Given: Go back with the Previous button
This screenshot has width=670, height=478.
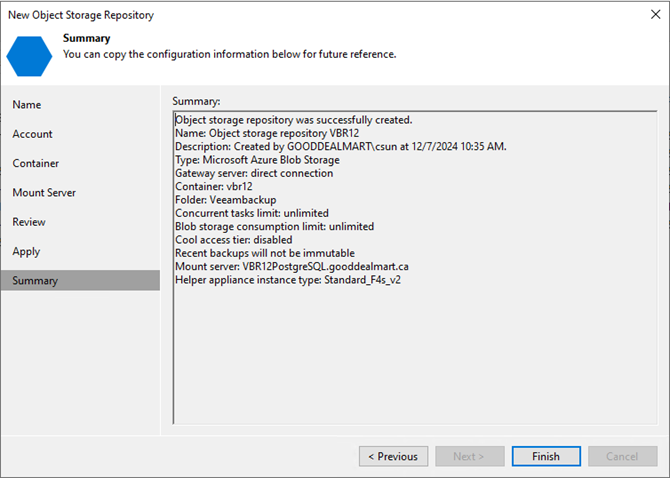Looking at the screenshot, I should [393, 456].
